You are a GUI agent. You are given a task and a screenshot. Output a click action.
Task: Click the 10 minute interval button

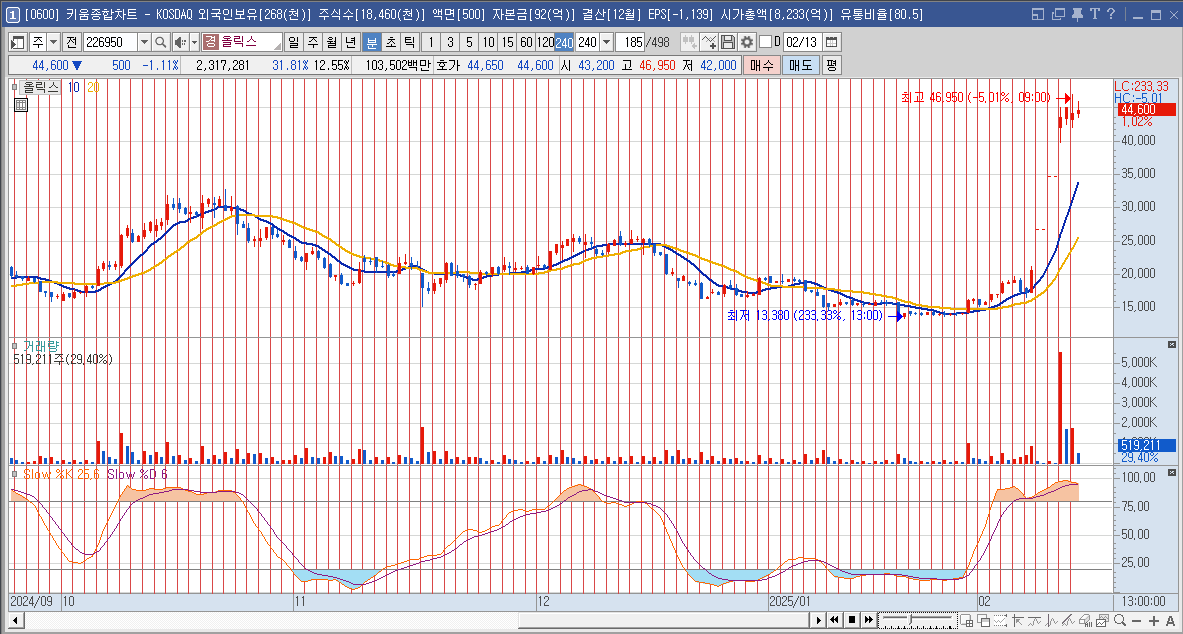pyautogui.click(x=489, y=42)
